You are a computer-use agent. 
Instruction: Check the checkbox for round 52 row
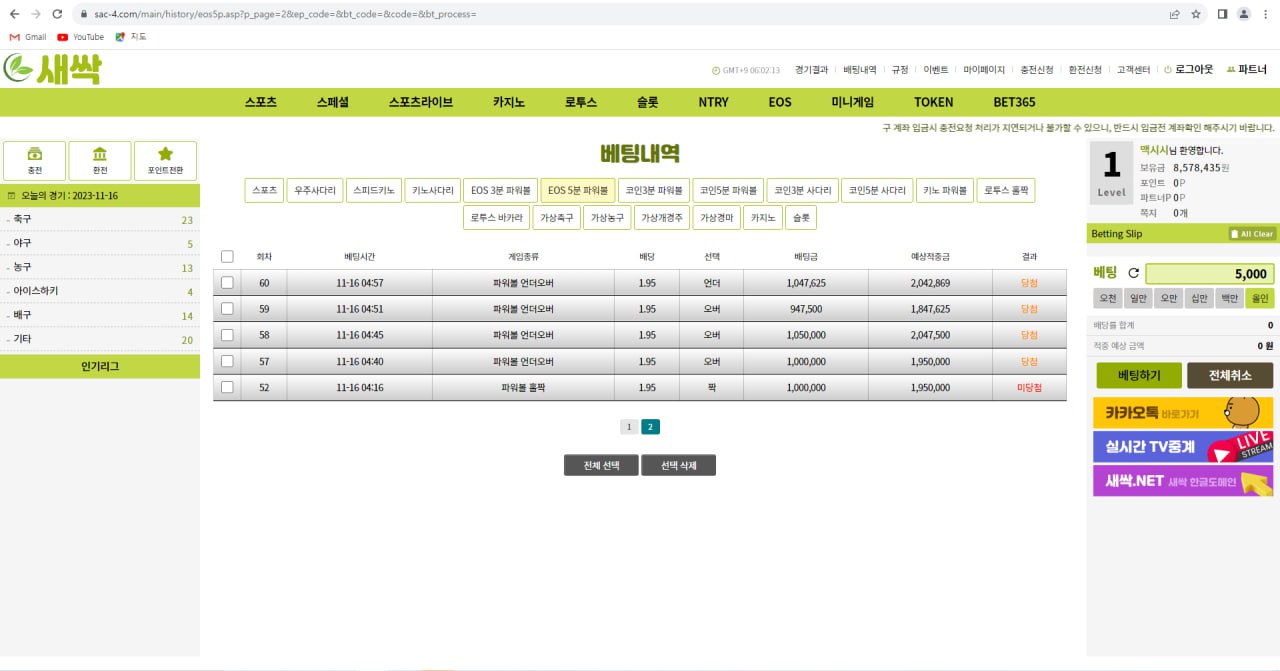pos(227,387)
